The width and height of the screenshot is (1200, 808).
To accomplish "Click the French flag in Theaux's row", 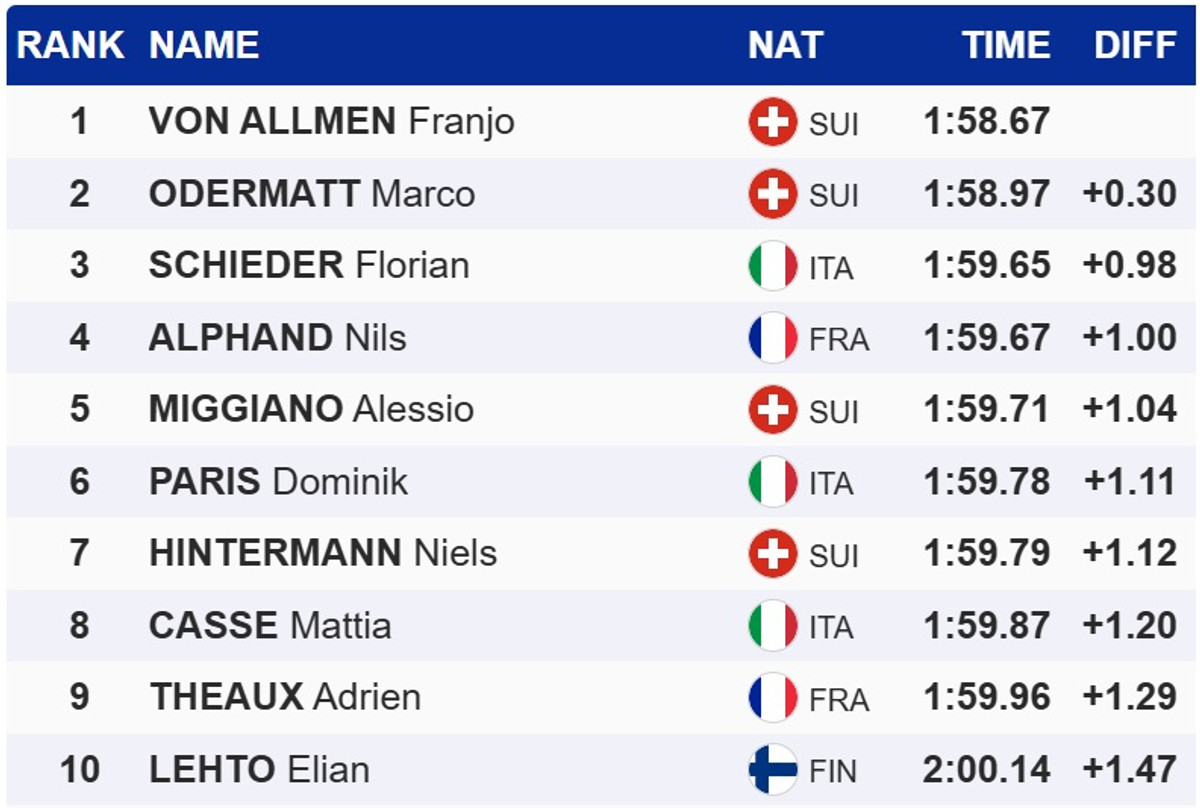I will click(x=772, y=698).
